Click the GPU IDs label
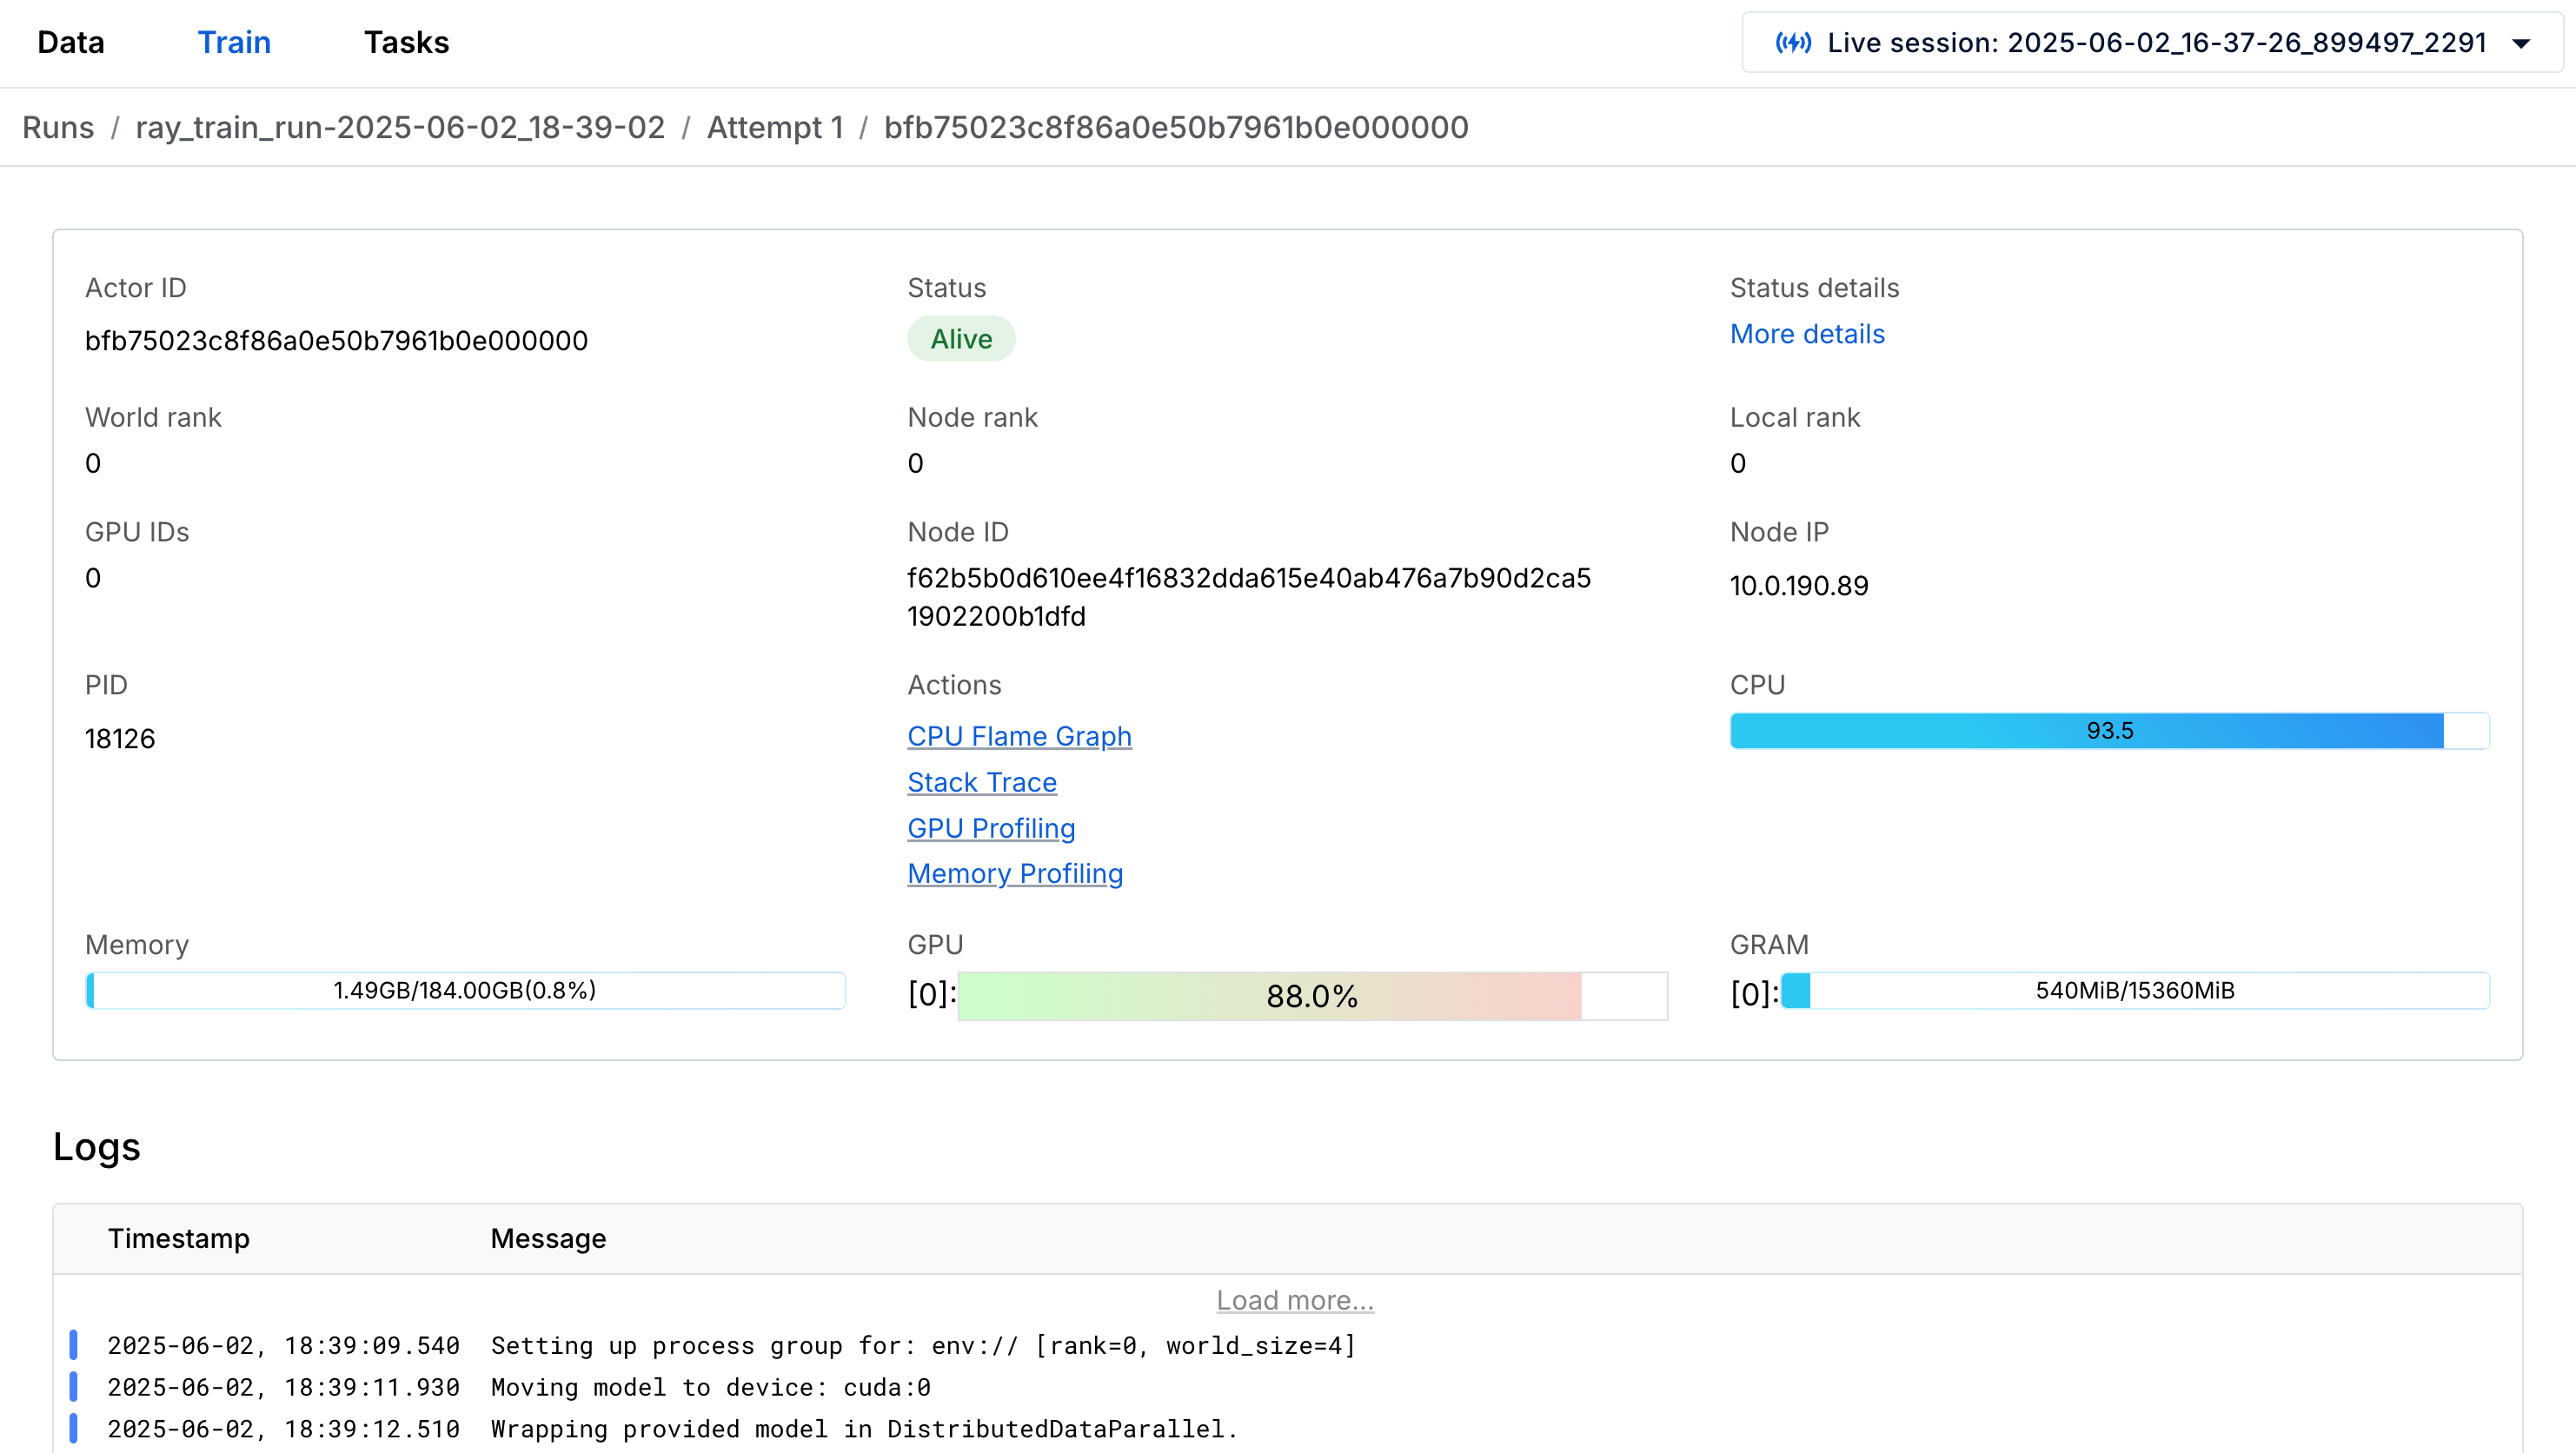 (137, 532)
